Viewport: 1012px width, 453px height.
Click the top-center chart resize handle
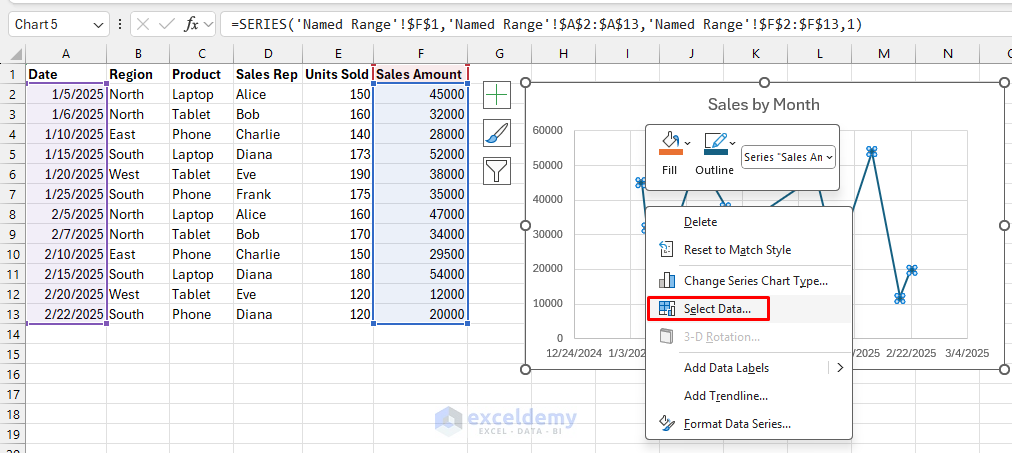coord(764,82)
